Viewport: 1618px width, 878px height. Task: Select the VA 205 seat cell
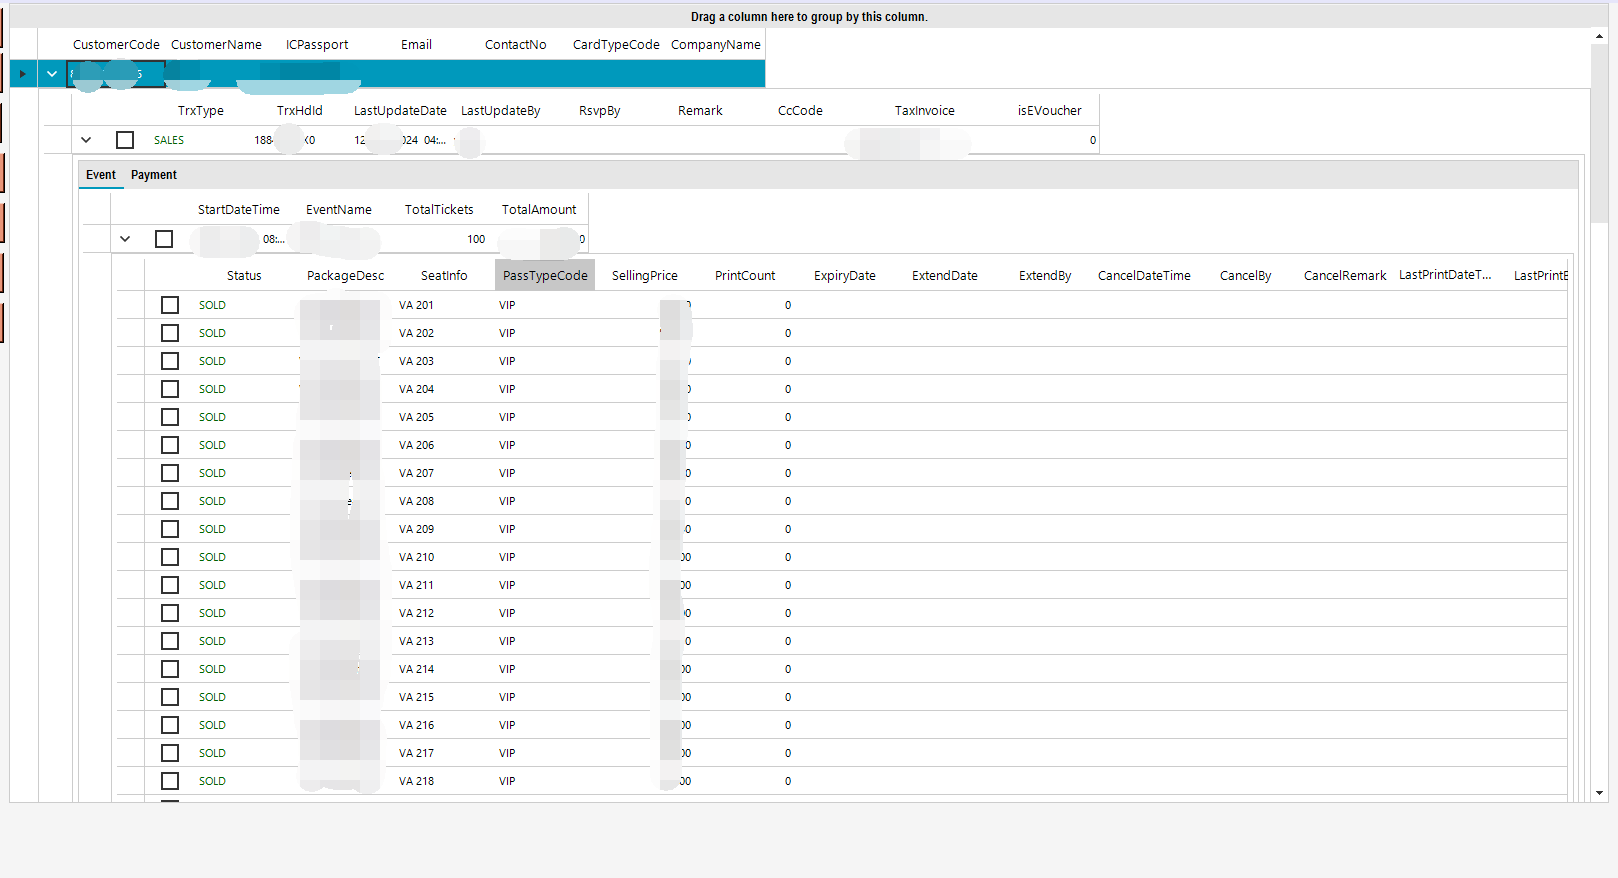click(x=417, y=417)
